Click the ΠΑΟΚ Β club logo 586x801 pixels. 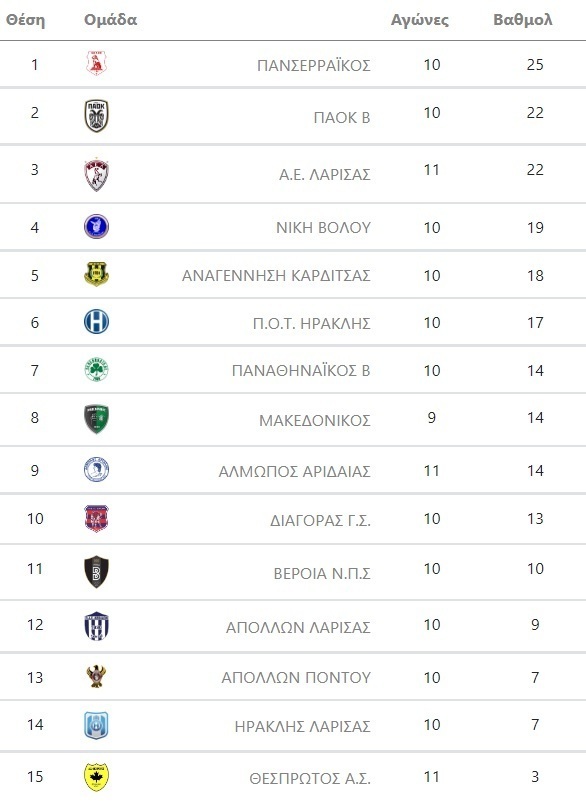[97, 116]
